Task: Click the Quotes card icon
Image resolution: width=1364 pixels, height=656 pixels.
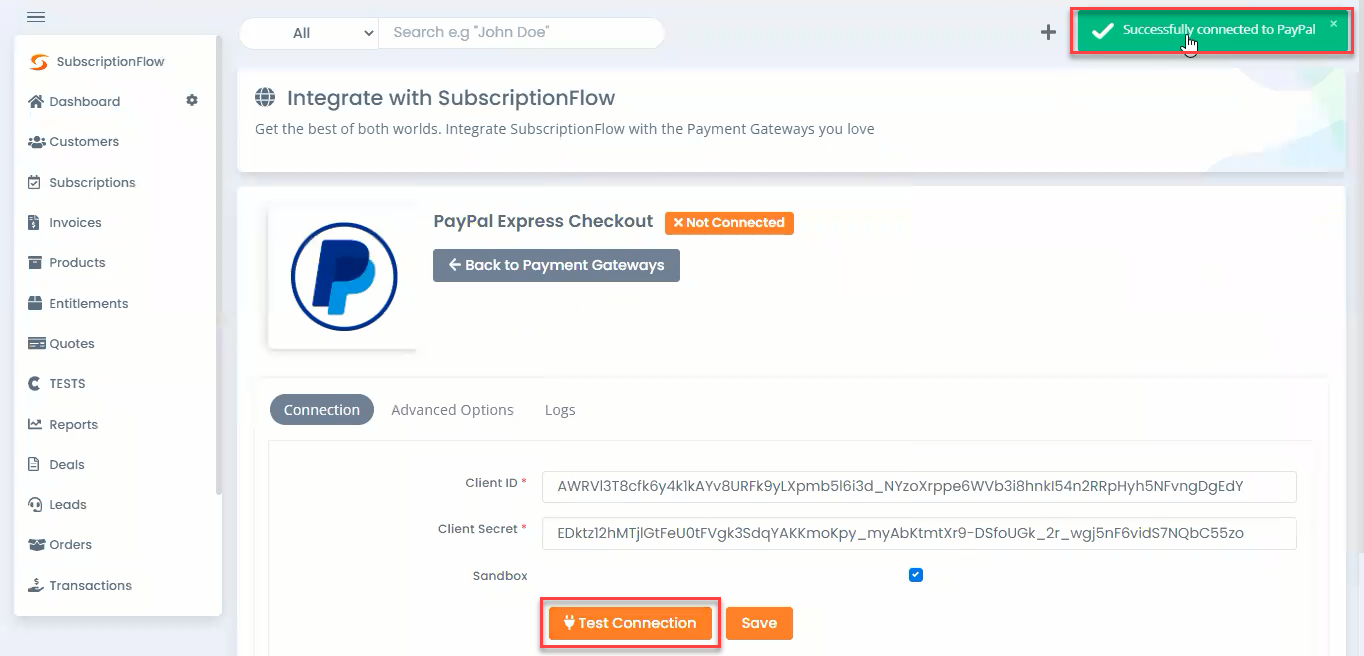Action: (36, 343)
